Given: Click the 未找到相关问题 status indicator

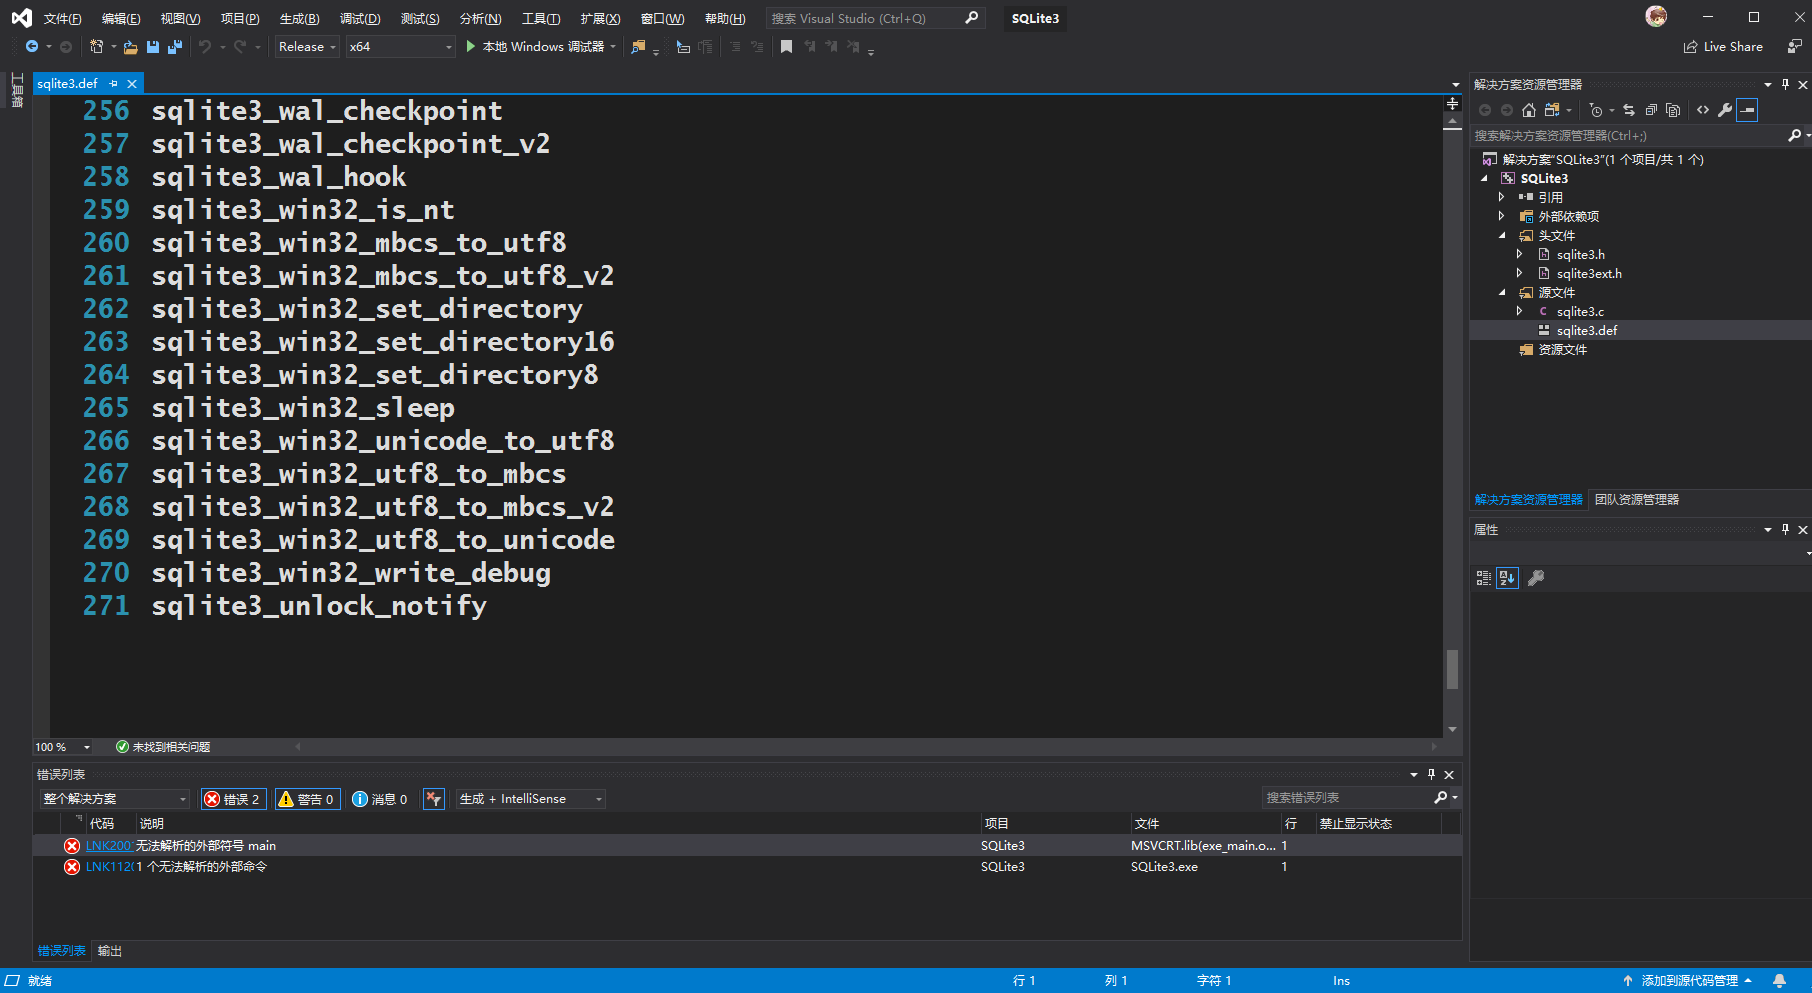Looking at the screenshot, I should click(163, 747).
